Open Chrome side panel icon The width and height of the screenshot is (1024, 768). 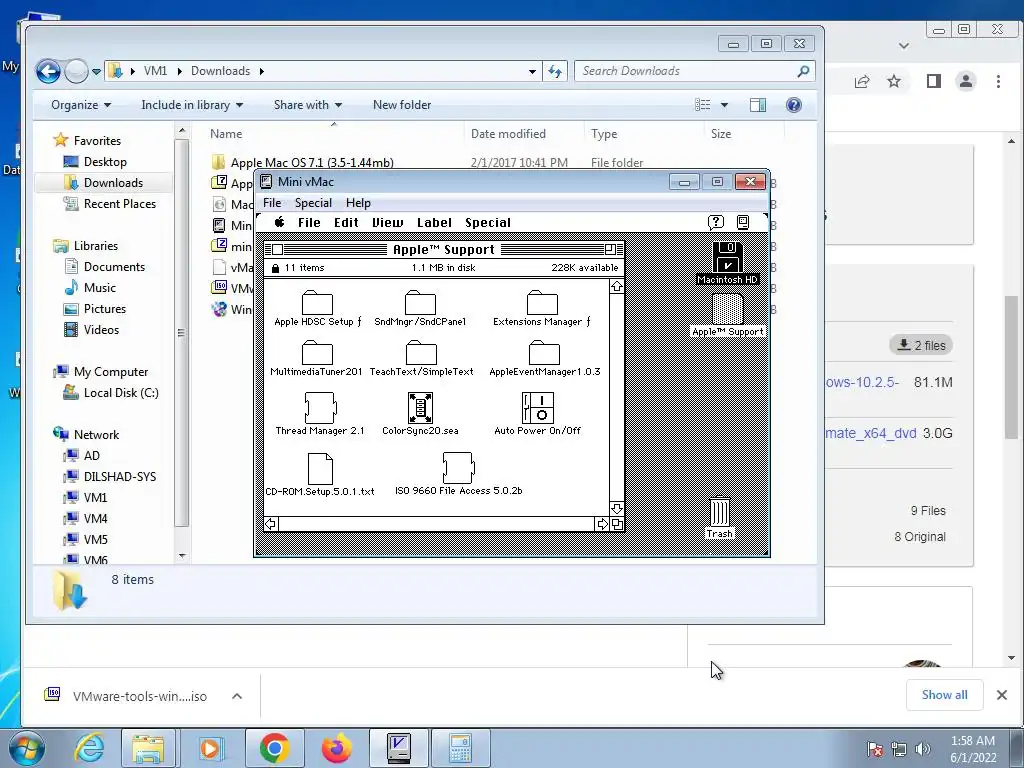tap(934, 81)
